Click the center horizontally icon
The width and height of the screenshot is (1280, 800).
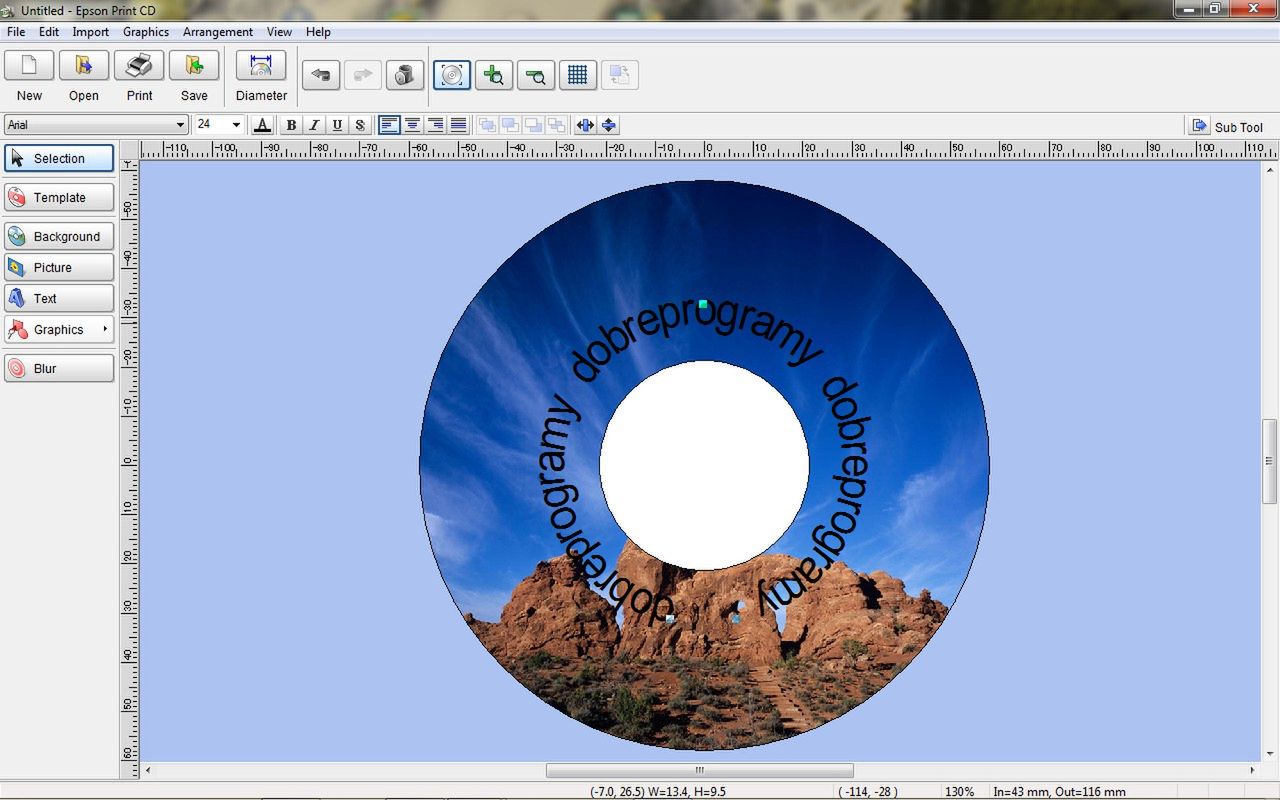pos(585,125)
